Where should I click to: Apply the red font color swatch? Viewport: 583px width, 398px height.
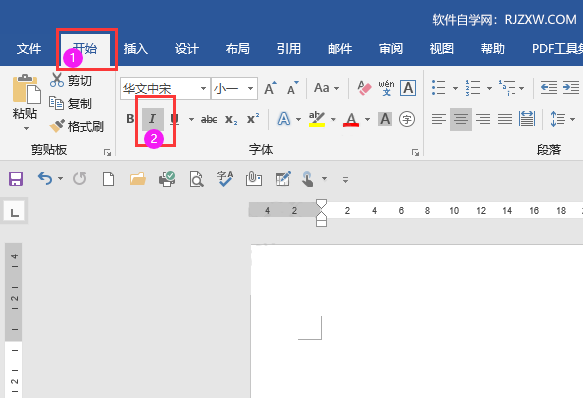pos(351,119)
